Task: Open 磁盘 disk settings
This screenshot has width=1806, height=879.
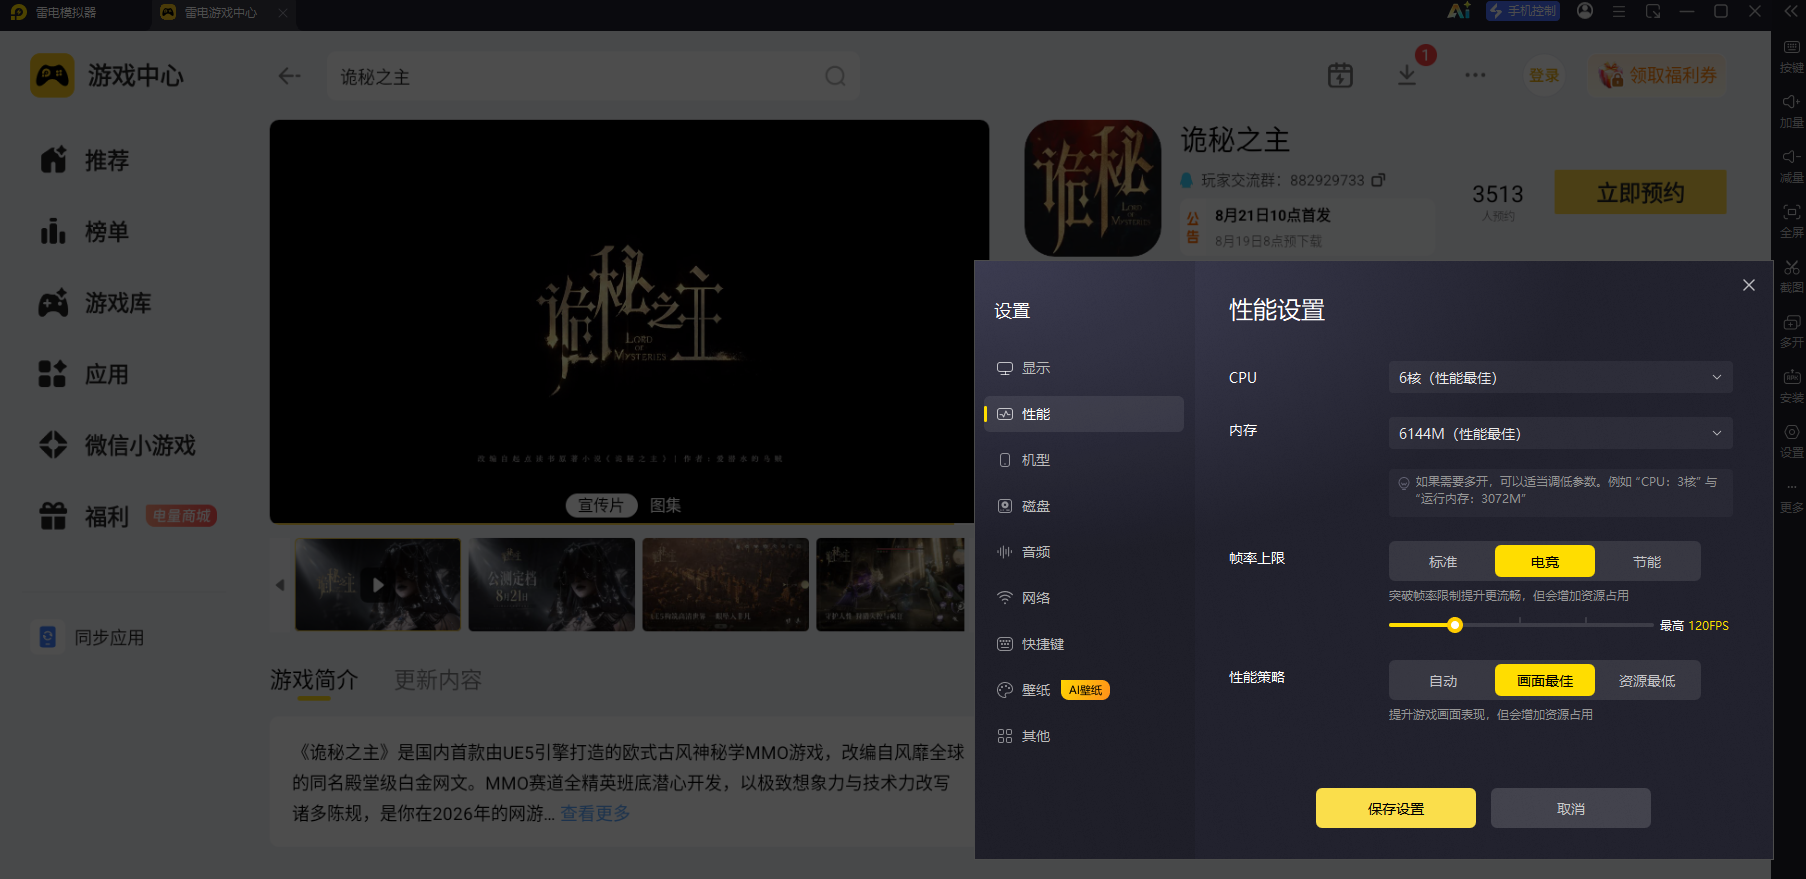Action: pyautogui.click(x=1084, y=506)
